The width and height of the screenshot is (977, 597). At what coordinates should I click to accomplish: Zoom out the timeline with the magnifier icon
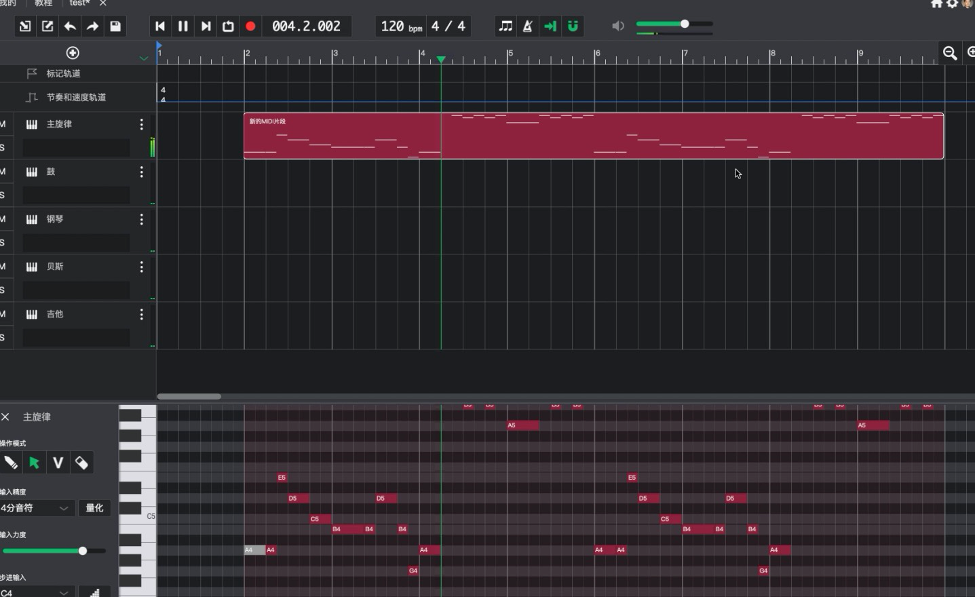pos(950,53)
